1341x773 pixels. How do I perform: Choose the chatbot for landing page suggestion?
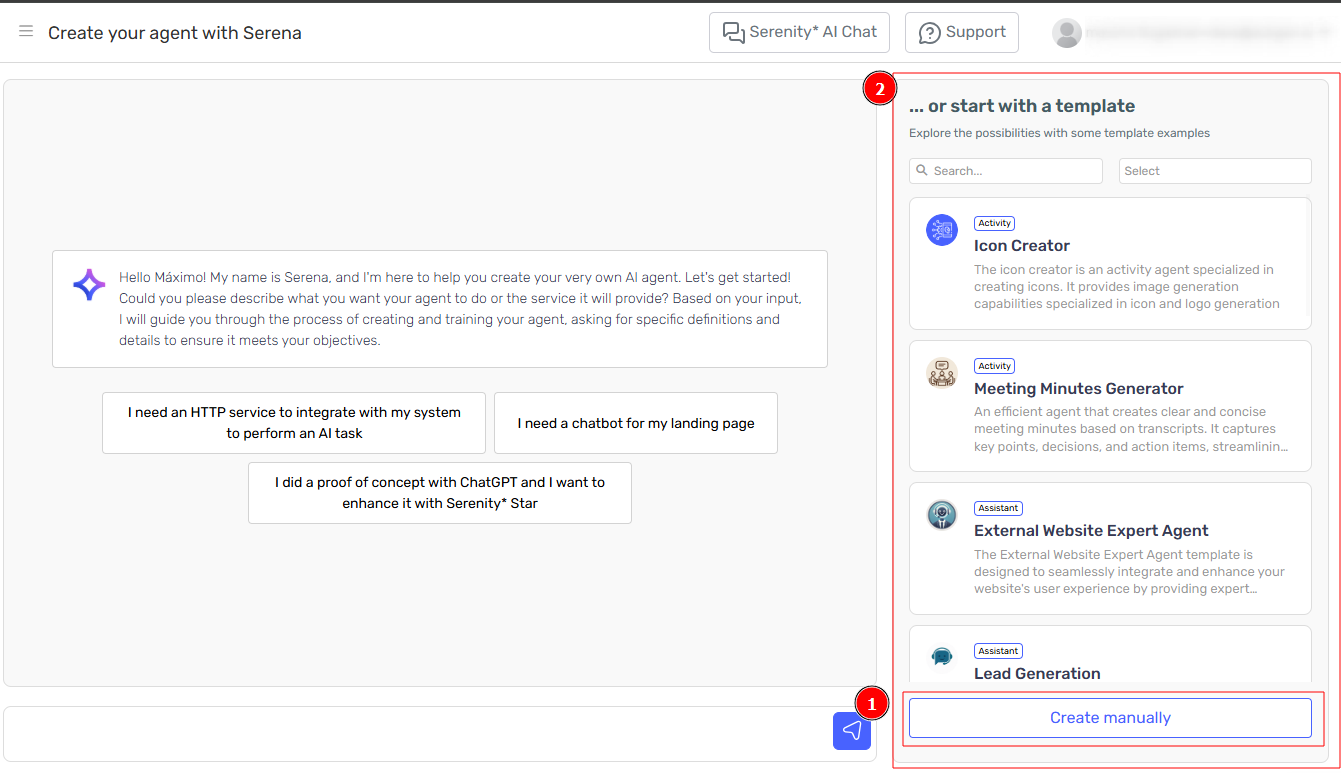pos(635,423)
